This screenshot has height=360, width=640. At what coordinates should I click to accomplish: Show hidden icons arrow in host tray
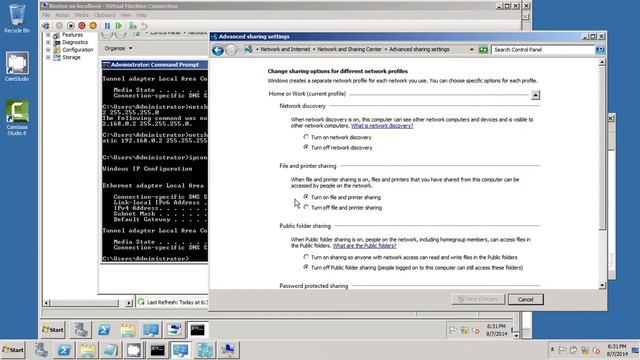pyautogui.click(x=552, y=350)
